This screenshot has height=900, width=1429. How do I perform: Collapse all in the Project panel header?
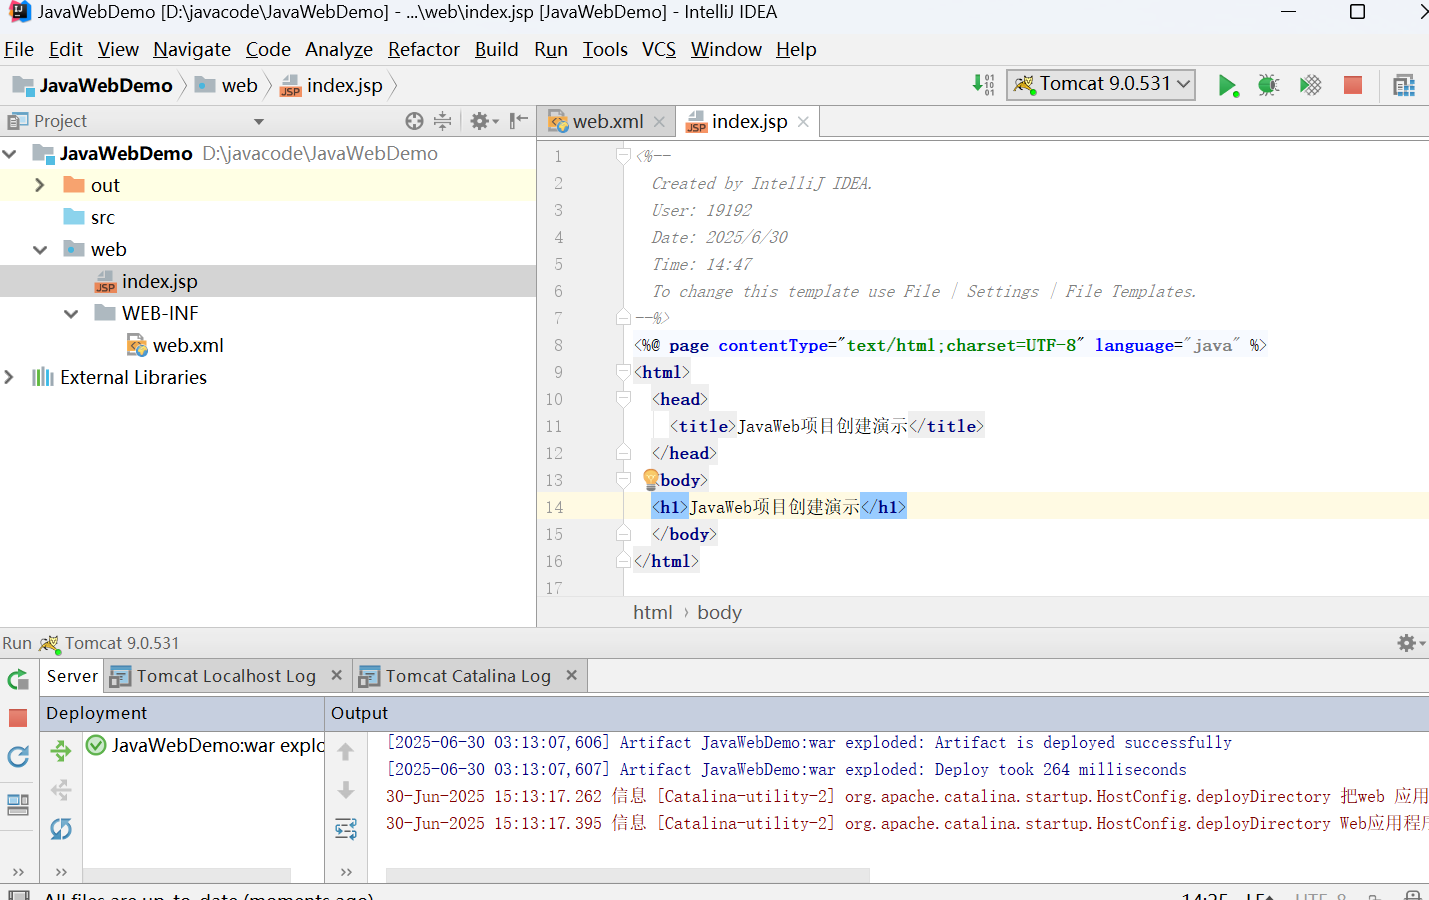pyautogui.click(x=443, y=121)
